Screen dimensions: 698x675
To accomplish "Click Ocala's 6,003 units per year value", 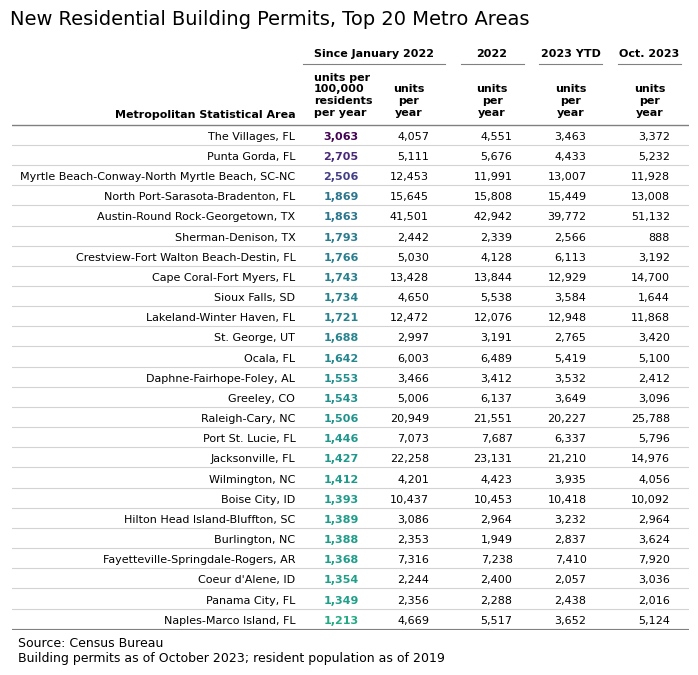I will (x=413, y=358).
